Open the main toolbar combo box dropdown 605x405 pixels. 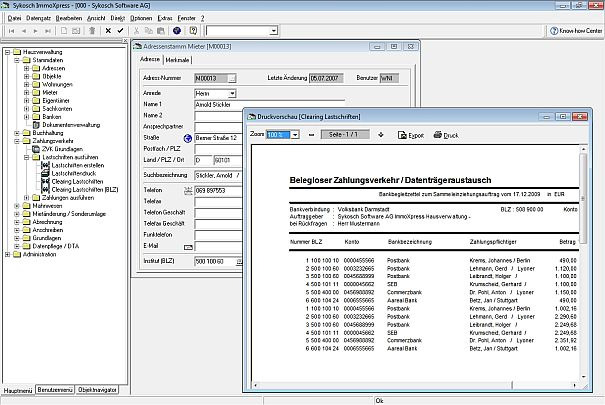click(274, 31)
